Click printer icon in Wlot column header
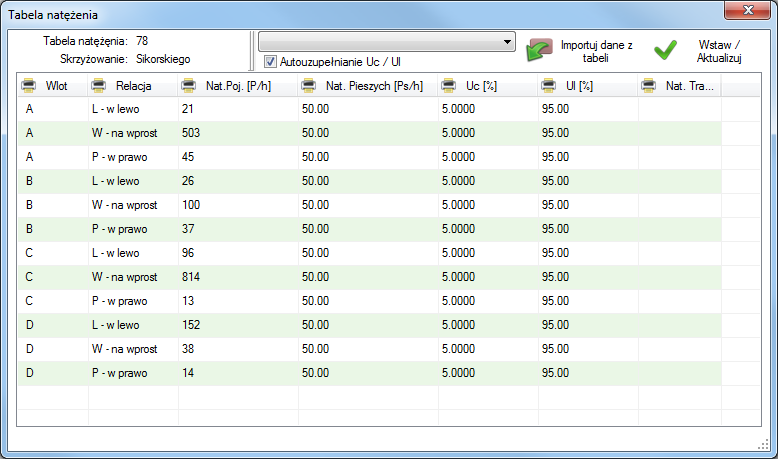Image resolution: width=778 pixels, height=459 pixels. (x=29, y=85)
